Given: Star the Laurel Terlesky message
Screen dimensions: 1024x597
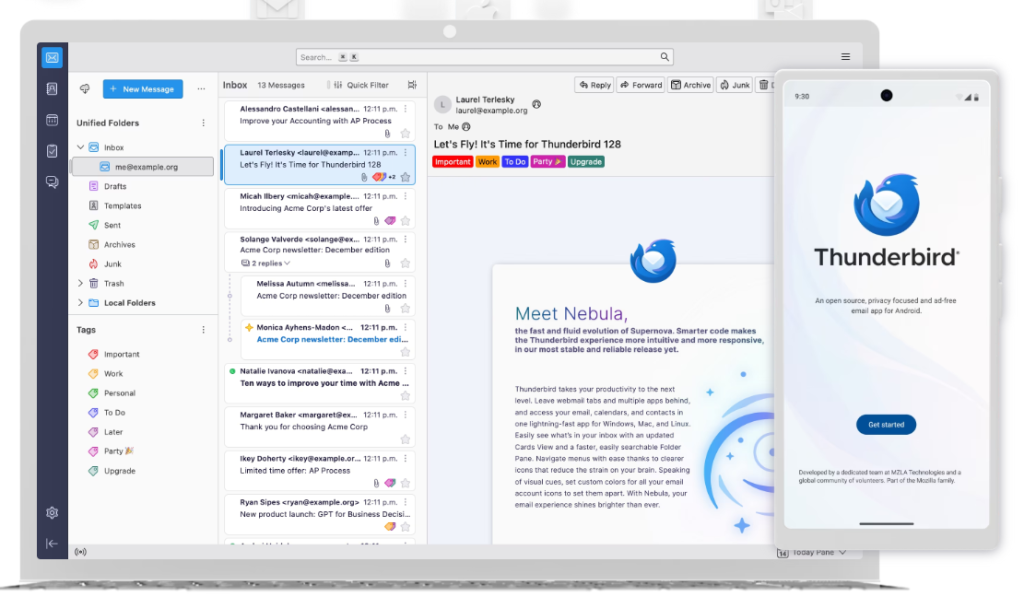Looking at the screenshot, I should pyautogui.click(x=406, y=177).
